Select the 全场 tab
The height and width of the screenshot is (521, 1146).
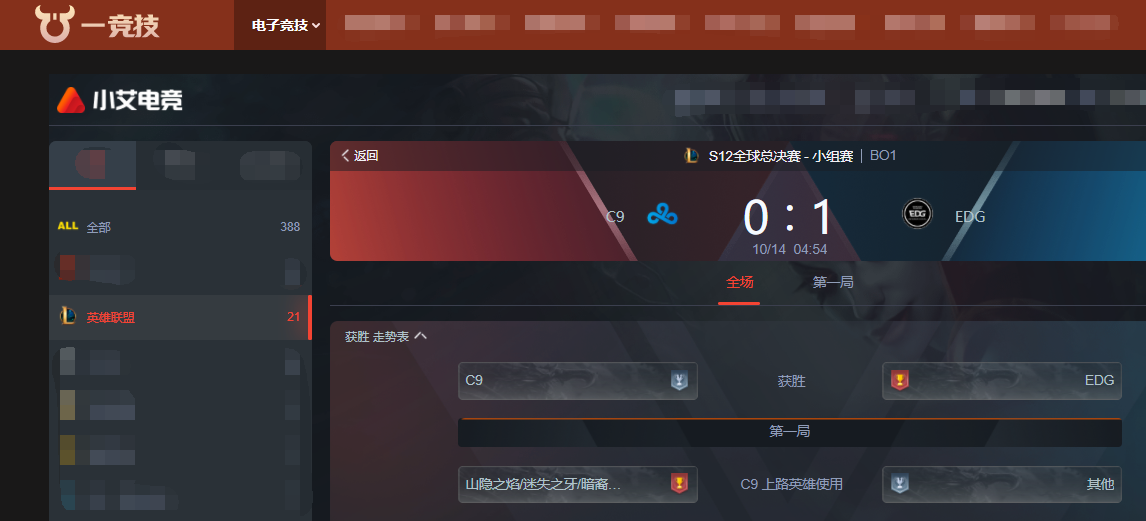click(739, 282)
